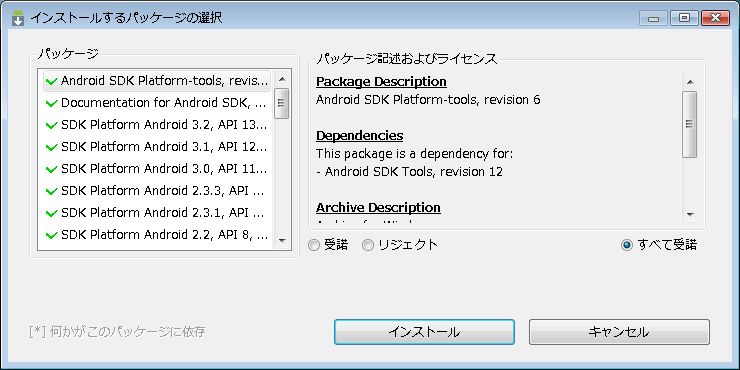Click the Android installer icon in title bar
Screen dimensions: 740x370
pyautogui.click(x=18, y=18)
